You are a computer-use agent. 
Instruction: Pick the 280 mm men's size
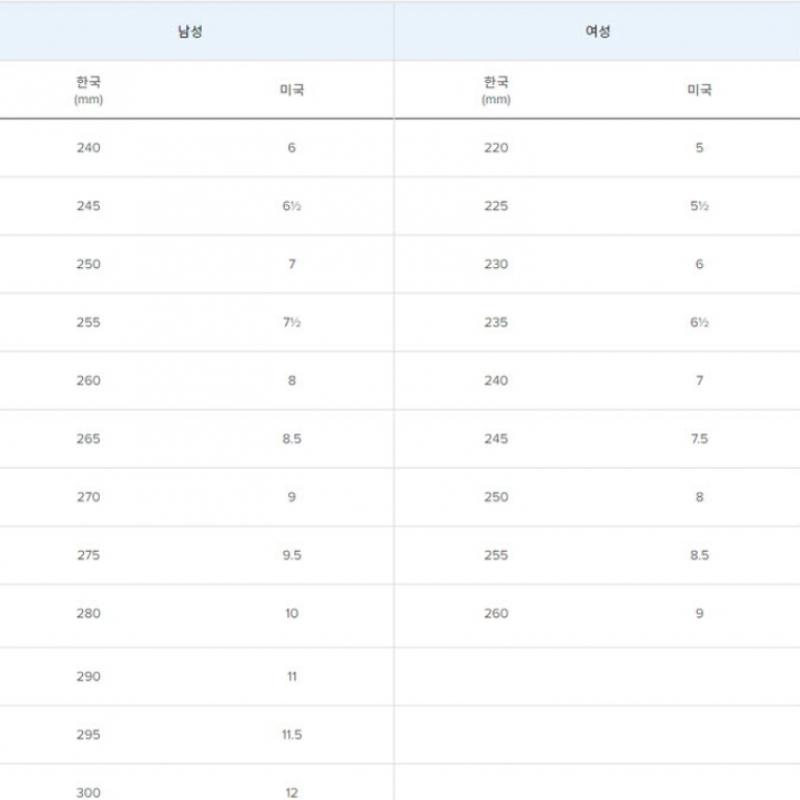pyautogui.click(x=89, y=613)
